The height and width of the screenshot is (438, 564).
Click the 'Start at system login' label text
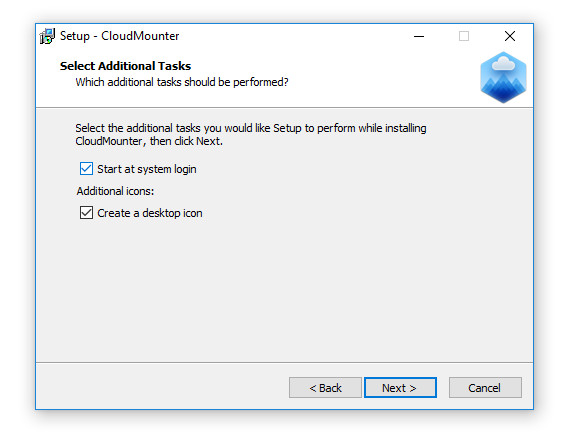point(147,169)
